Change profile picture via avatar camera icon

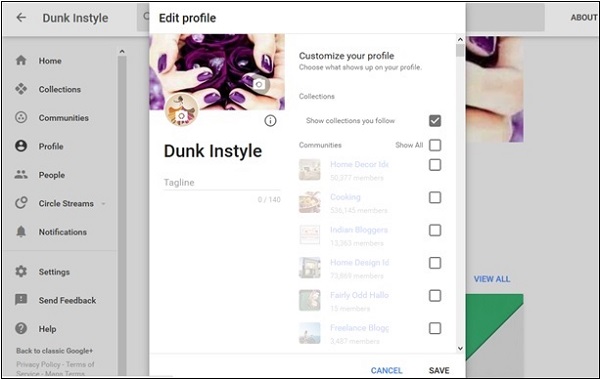click(x=181, y=115)
